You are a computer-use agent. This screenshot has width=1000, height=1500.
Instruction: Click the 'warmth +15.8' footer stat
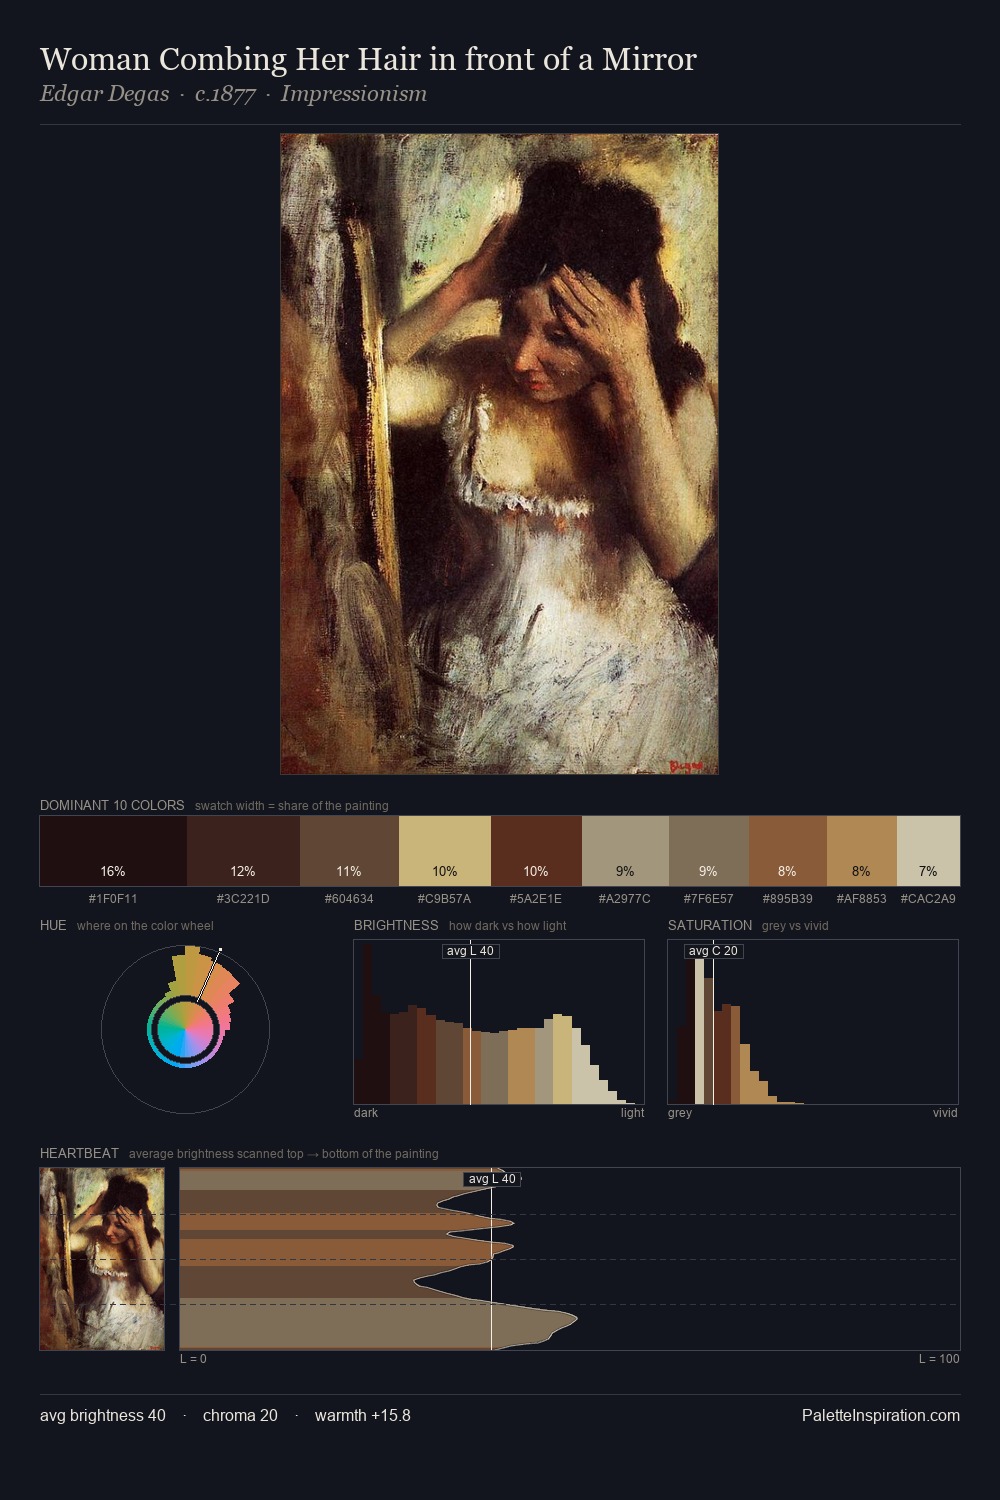(363, 1415)
